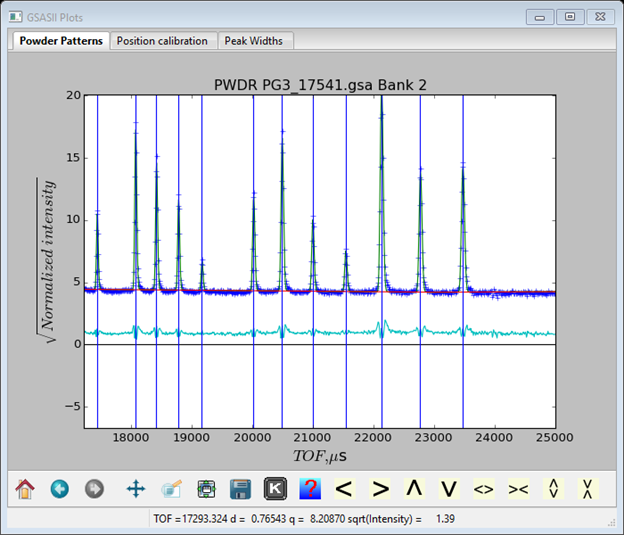Image resolution: width=624 pixels, height=535 pixels.
Task: Switch to the Position calibration tab
Action: point(162,41)
